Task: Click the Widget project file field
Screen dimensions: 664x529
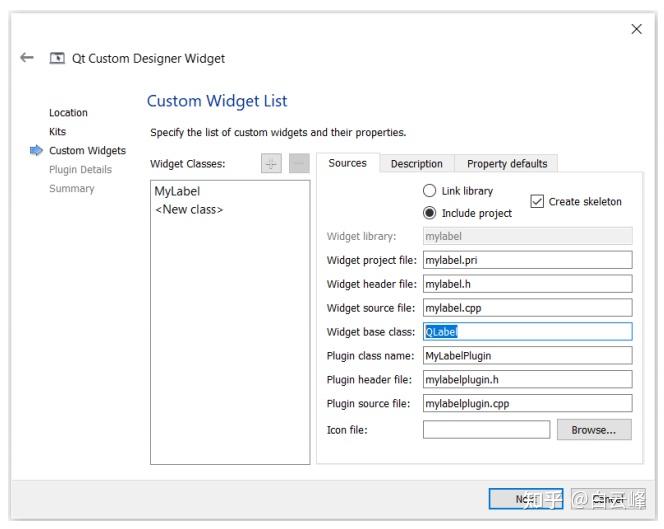Action: tap(527, 260)
